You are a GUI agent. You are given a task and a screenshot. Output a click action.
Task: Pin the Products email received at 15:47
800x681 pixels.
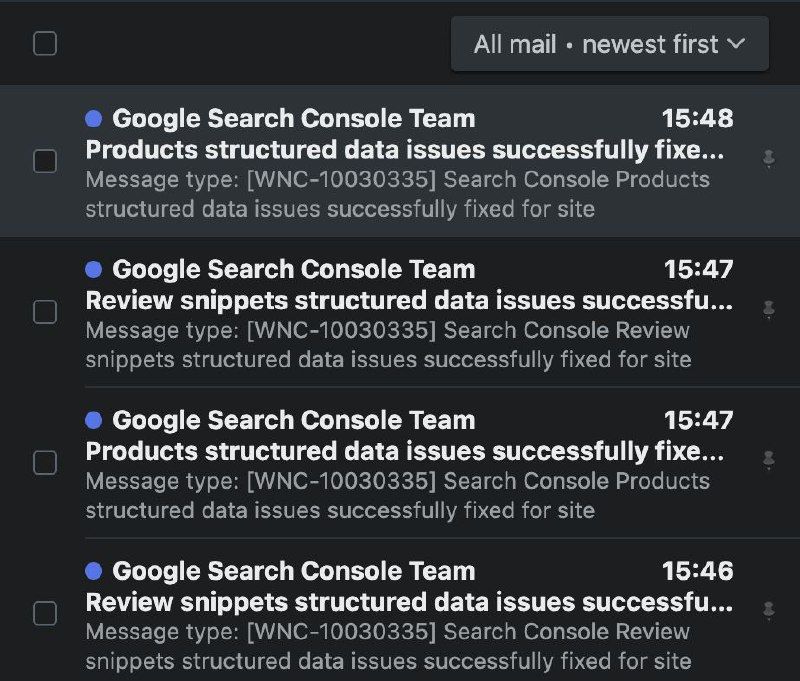[768, 460]
